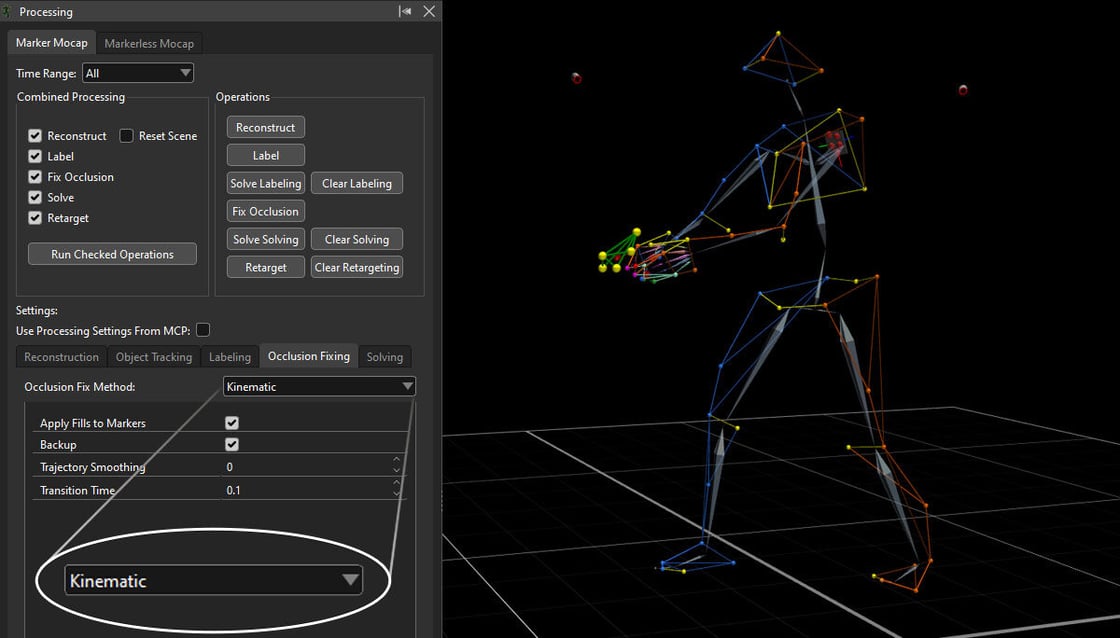Click the Solve Solving button
The height and width of the screenshot is (638, 1120).
coord(266,239)
